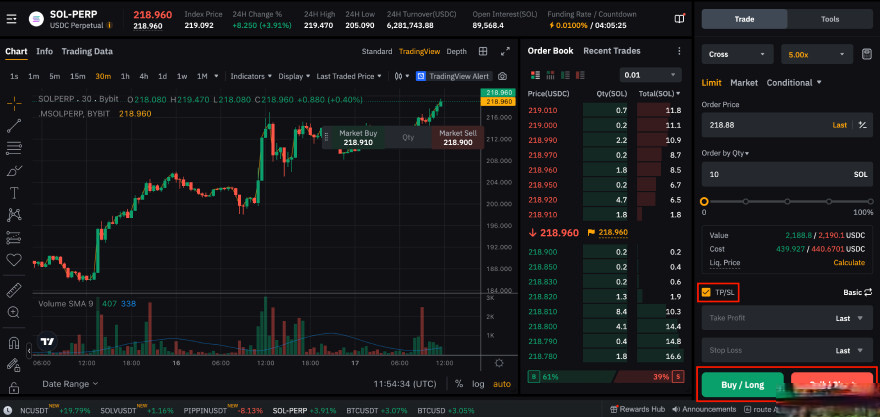Click the 100% point on quantity slider
Viewport: 880px width, 417px height.
[x=870, y=201]
